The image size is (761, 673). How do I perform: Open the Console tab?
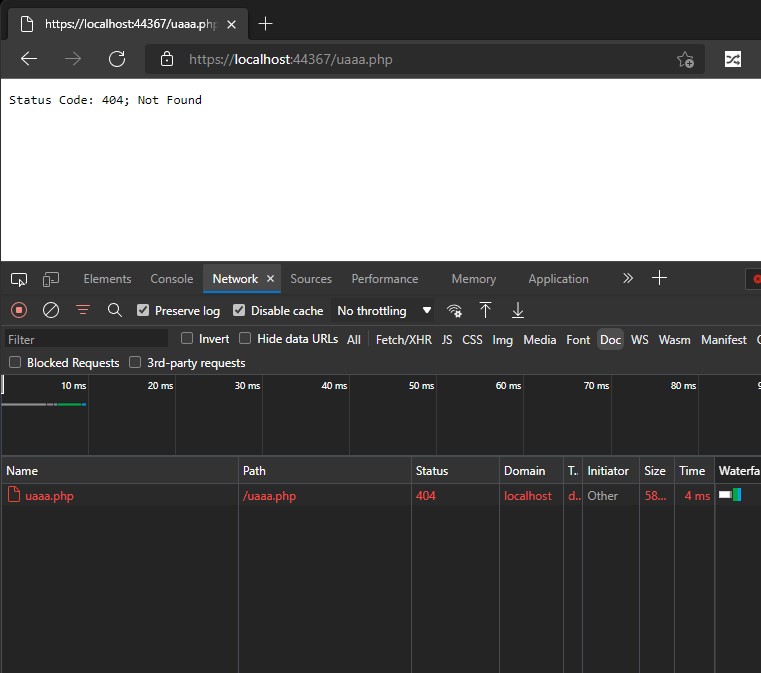tap(172, 279)
